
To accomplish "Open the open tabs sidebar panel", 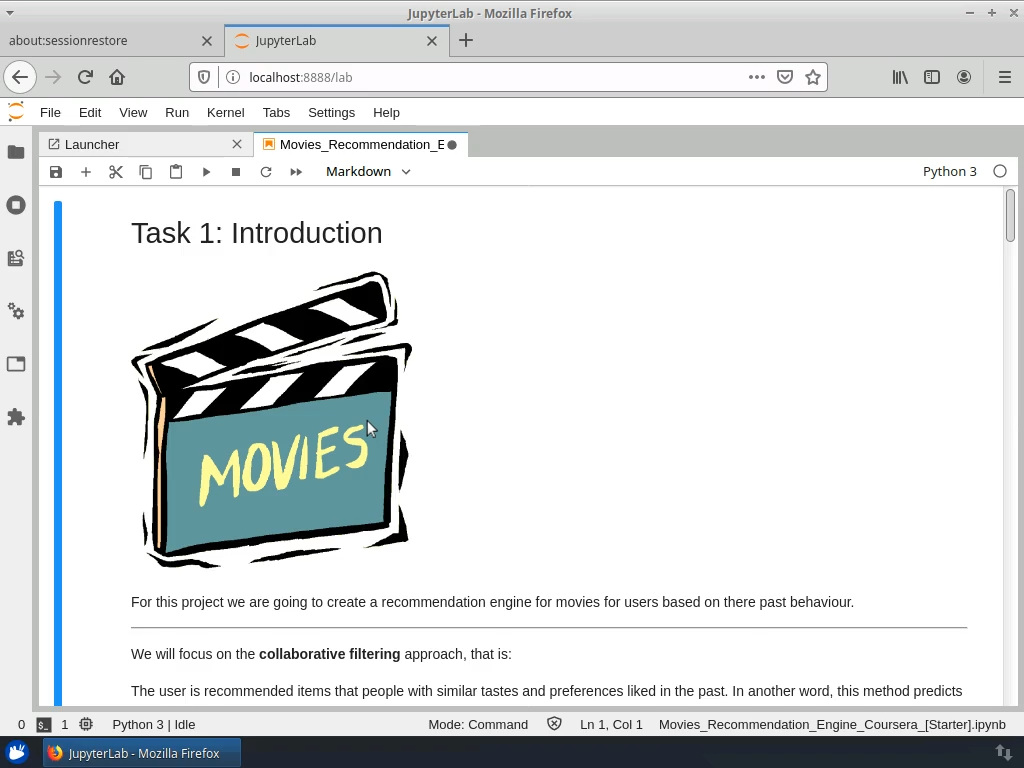I will pos(16,364).
